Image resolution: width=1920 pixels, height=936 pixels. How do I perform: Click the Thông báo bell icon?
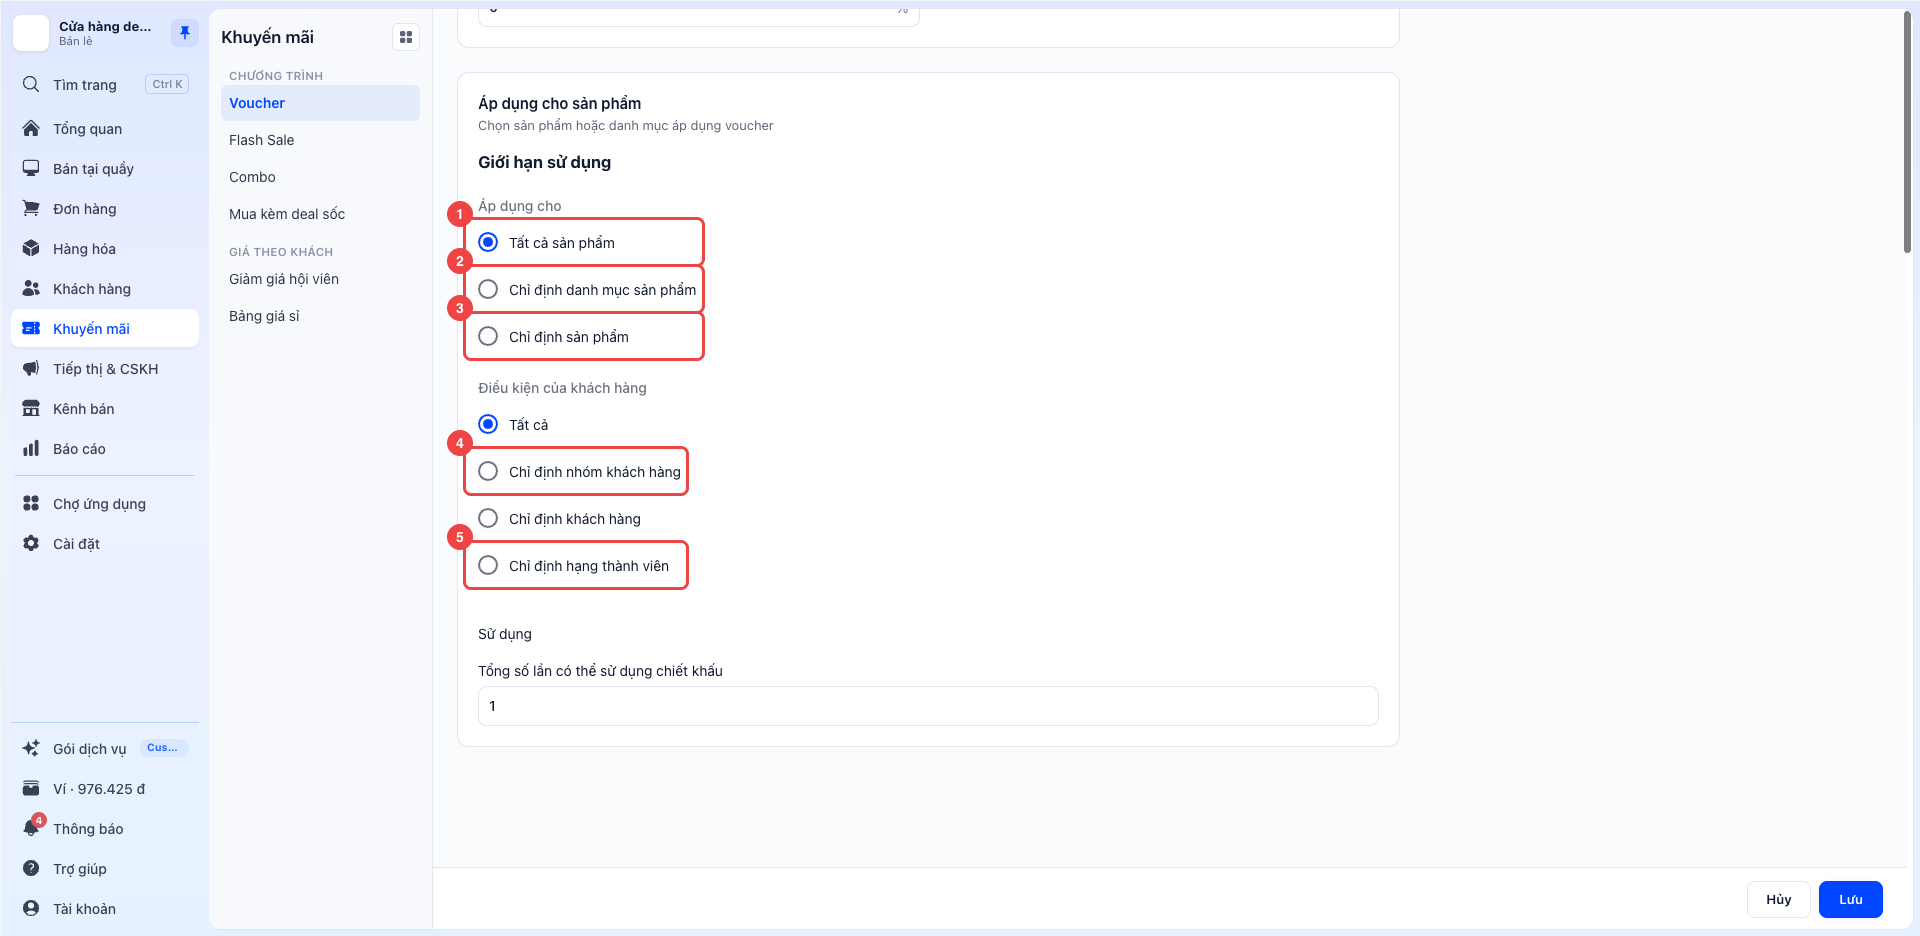31,828
